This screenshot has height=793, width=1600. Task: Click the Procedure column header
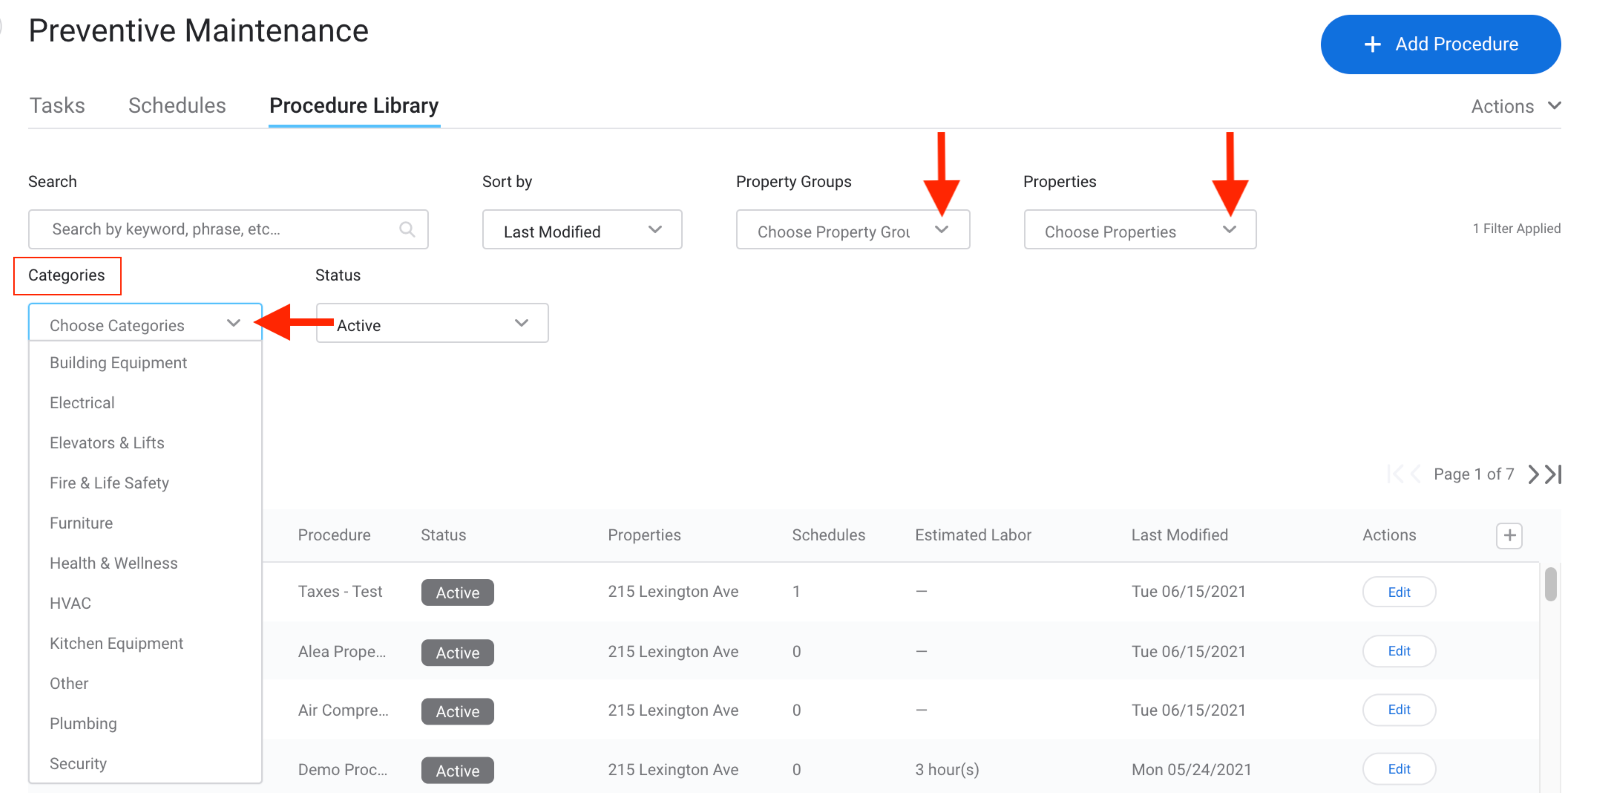click(334, 535)
